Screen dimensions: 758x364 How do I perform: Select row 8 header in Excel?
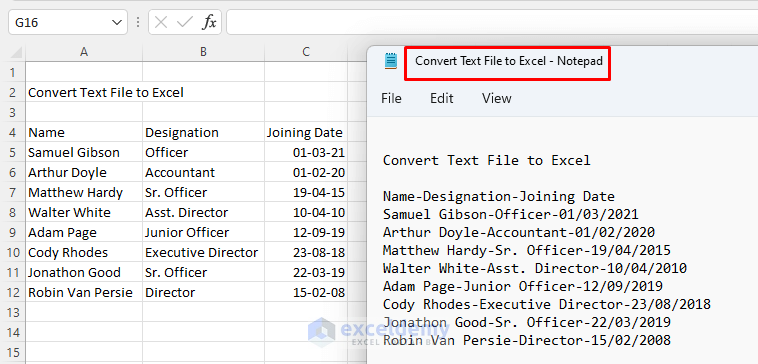[x=13, y=213]
